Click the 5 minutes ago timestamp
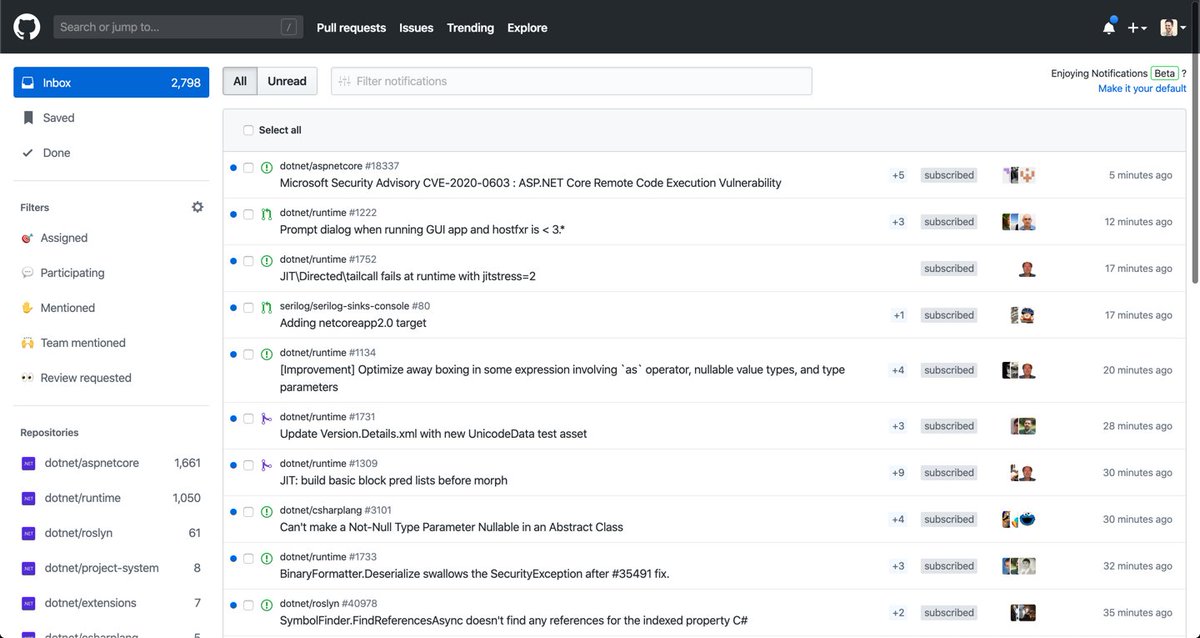 [1140, 175]
